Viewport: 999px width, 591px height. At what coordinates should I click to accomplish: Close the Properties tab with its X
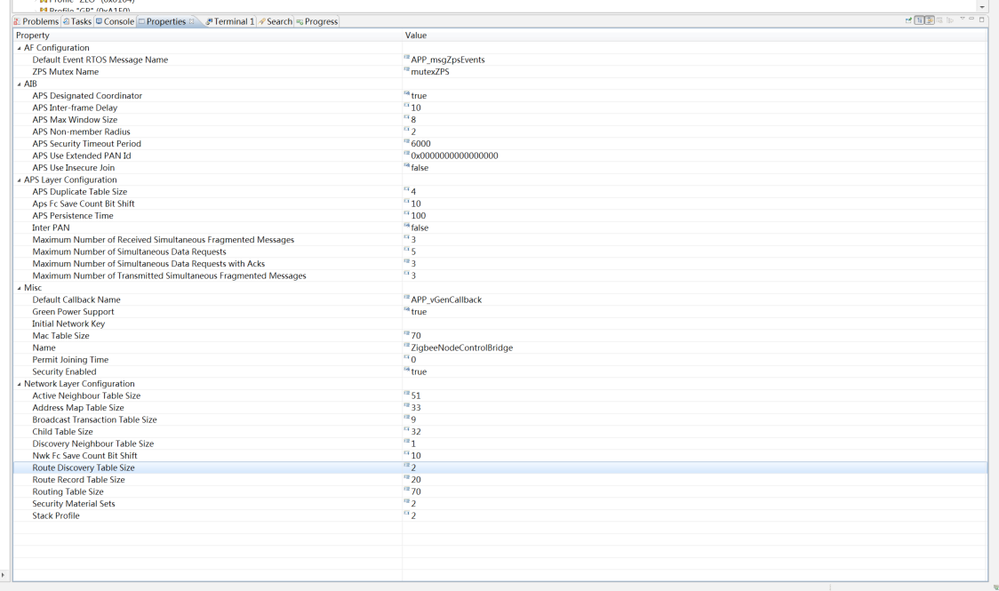(191, 22)
